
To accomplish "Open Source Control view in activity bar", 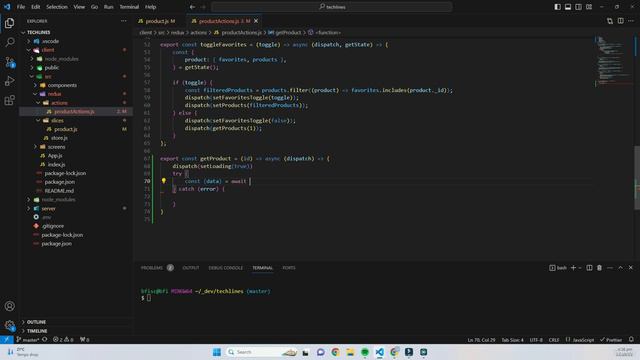I will click(x=9, y=62).
